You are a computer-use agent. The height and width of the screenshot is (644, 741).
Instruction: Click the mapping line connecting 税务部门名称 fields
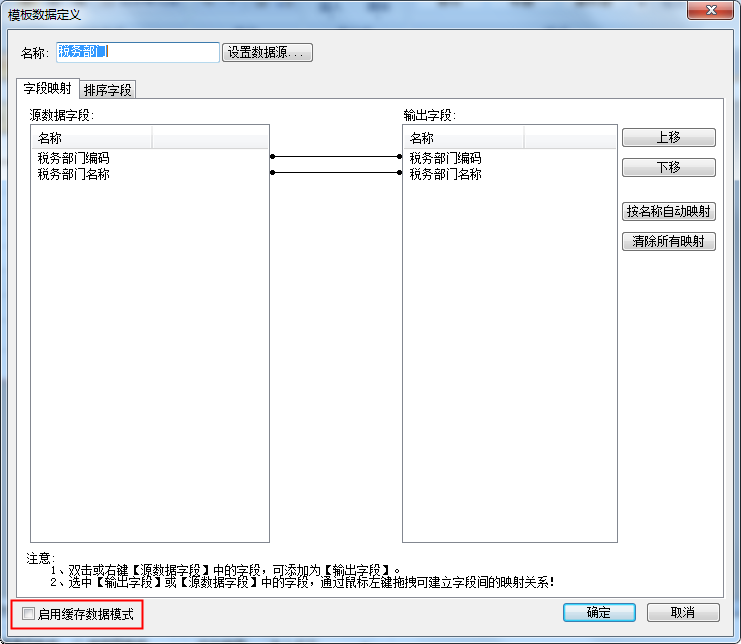tap(336, 173)
